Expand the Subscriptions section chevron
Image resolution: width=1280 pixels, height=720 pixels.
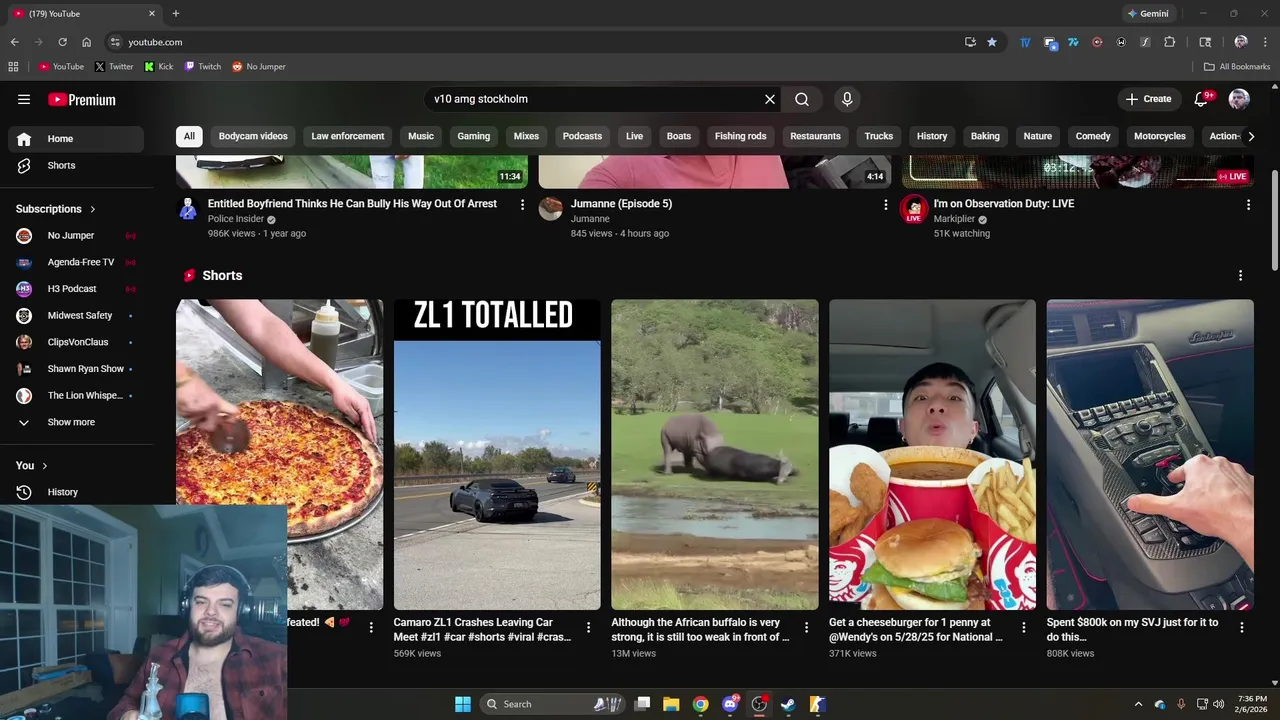point(93,209)
